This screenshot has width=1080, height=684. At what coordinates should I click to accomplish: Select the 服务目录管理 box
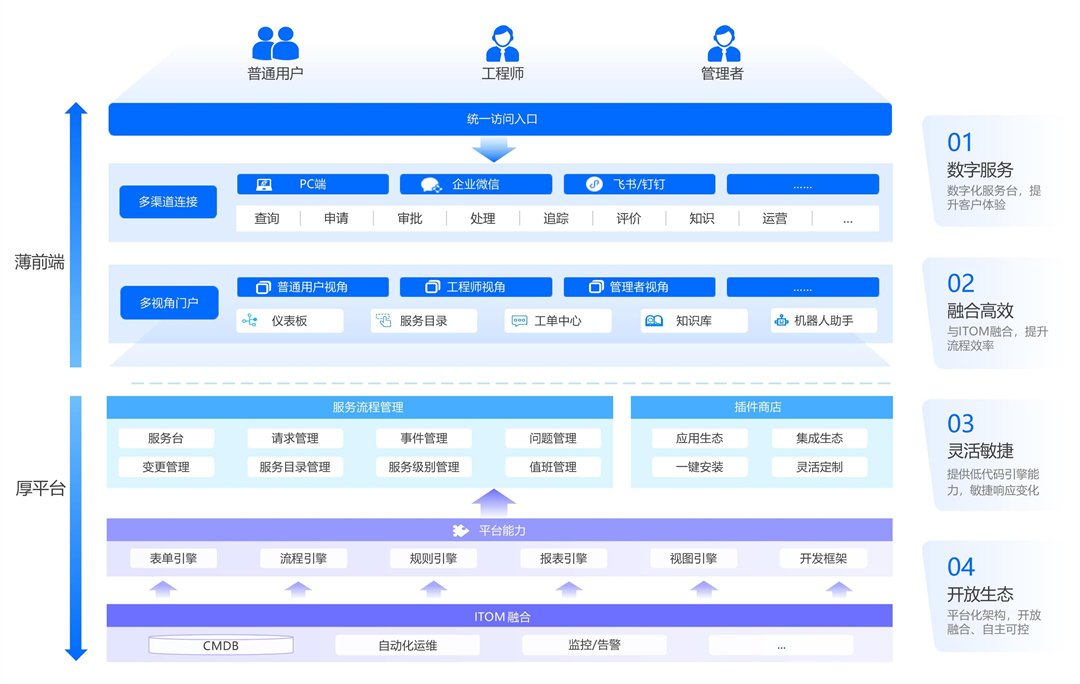pos(295,467)
